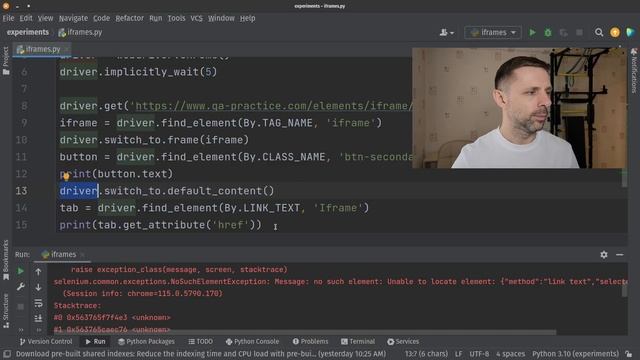This screenshot has width=640, height=360.
Task: Open Run panel settings gear
Action: [604, 255]
